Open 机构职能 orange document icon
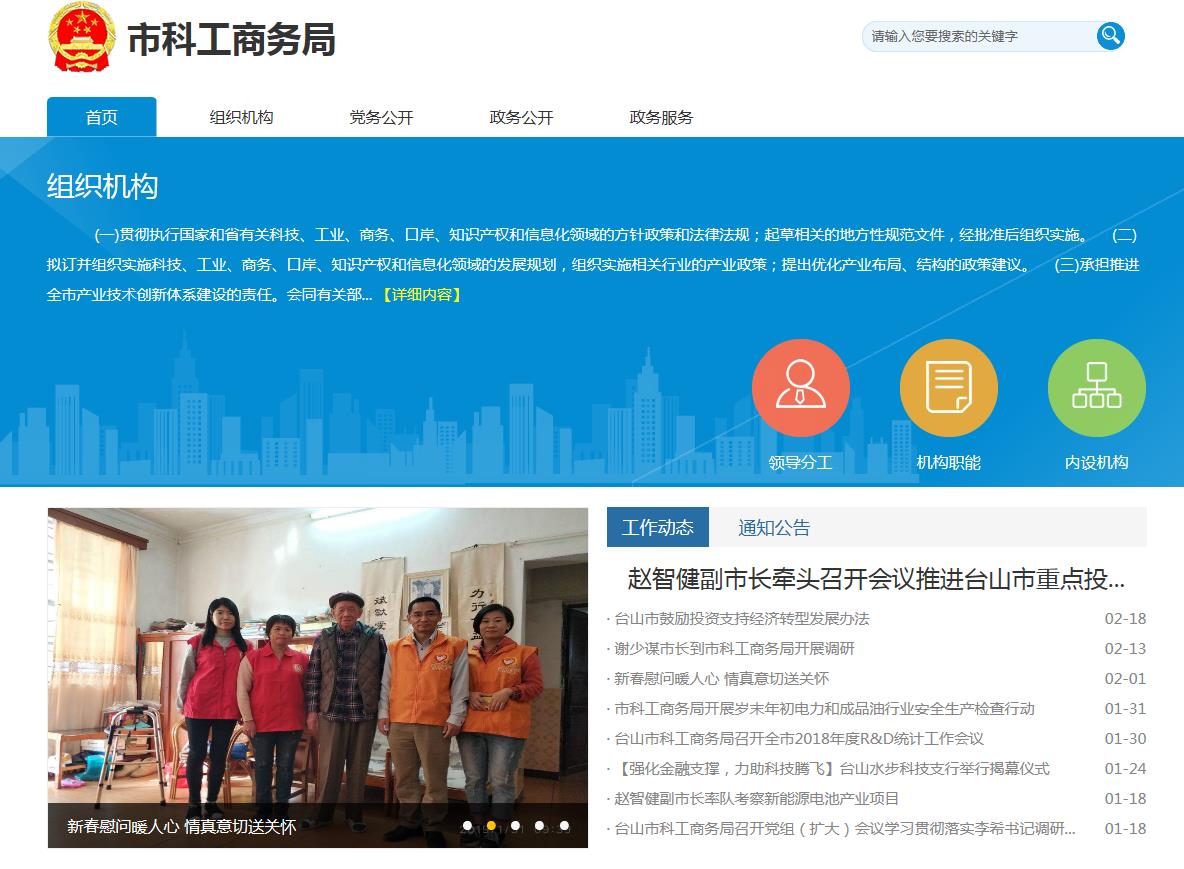This screenshot has width=1184, height=869. pos(948,388)
